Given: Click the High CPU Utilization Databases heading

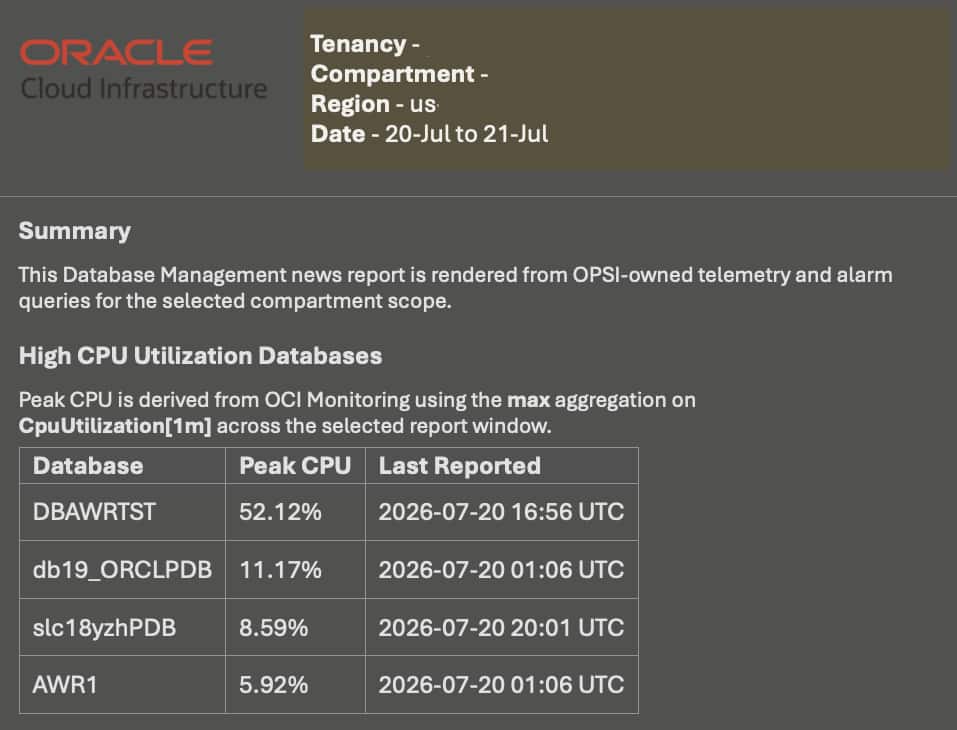Looking at the screenshot, I should (x=200, y=356).
